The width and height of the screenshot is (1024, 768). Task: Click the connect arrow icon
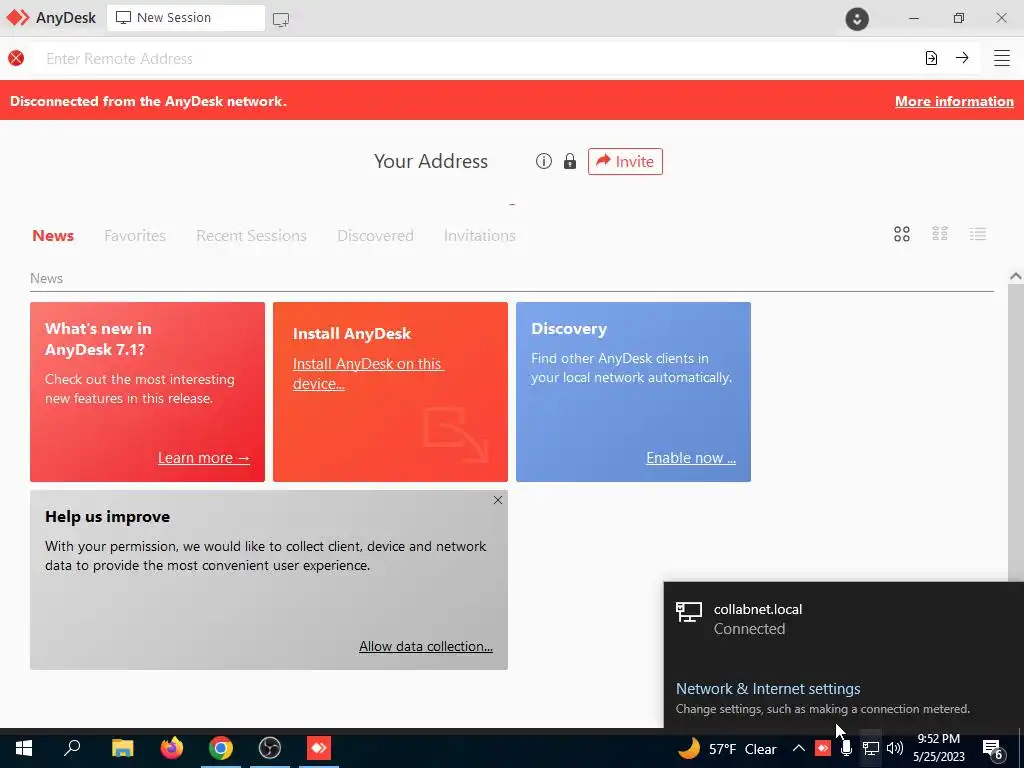[962, 57]
